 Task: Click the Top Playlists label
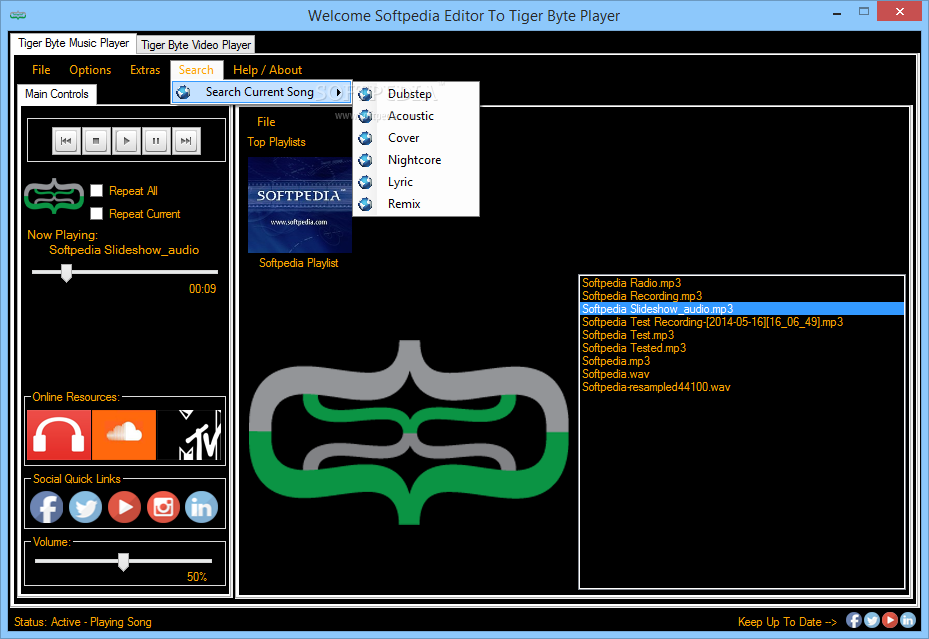click(x=276, y=142)
